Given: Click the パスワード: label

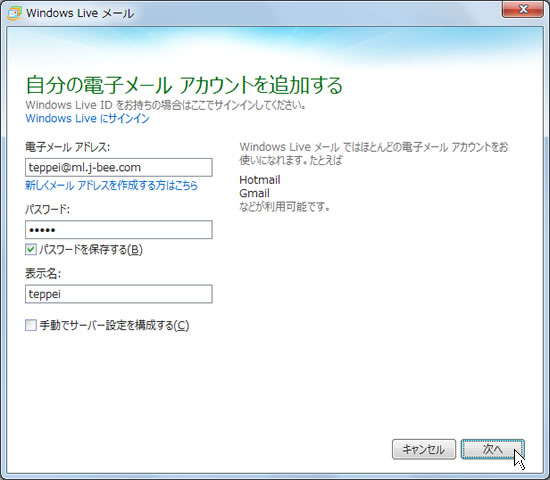Looking at the screenshot, I should 47,209.
